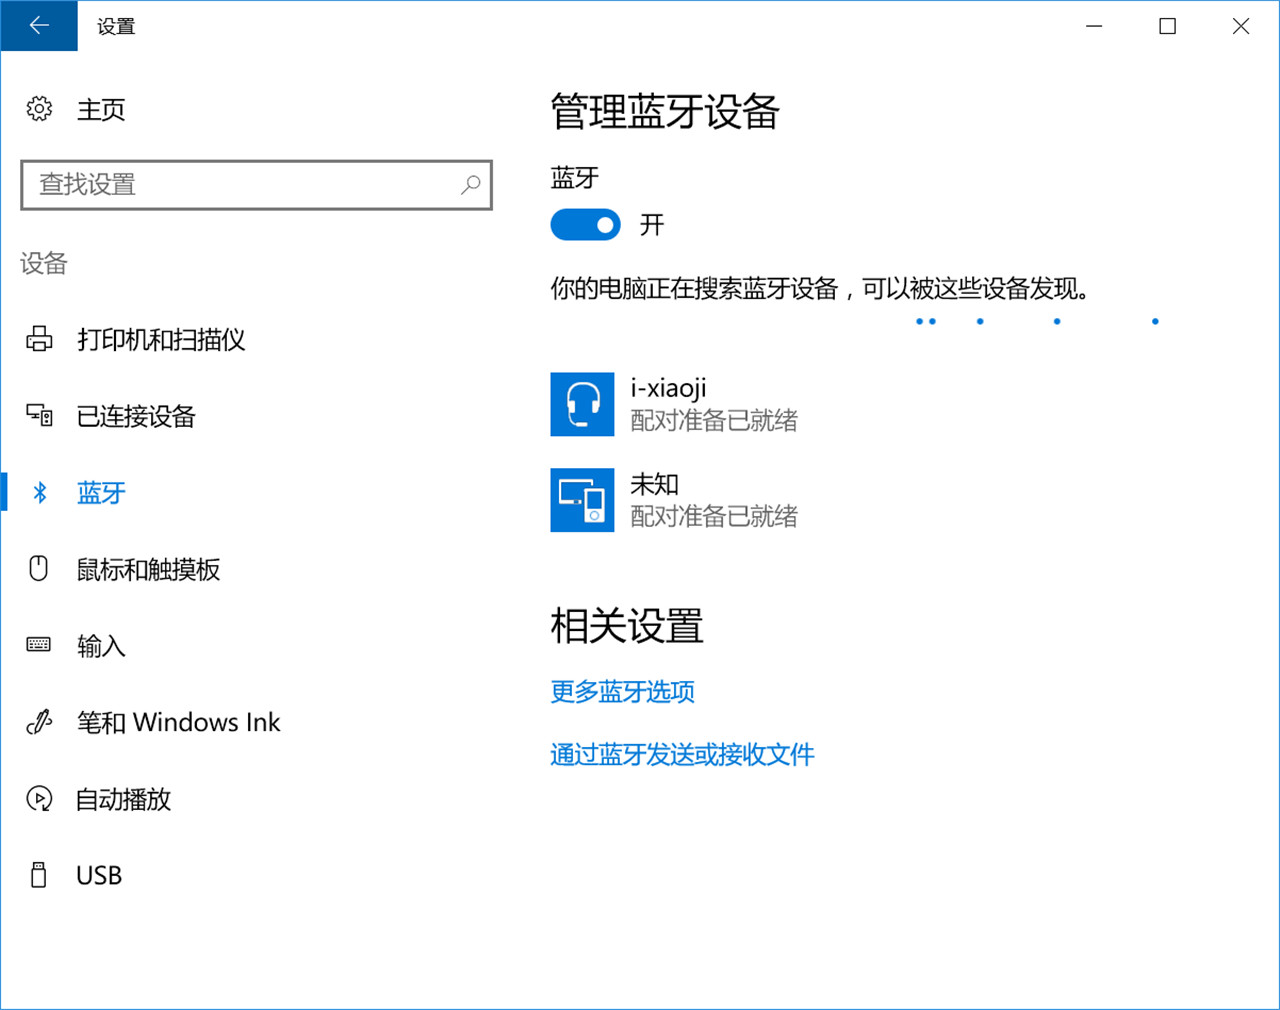1280x1010 pixels.
Task: Click the mouse icon in sidebar
Action: [39, 569]
